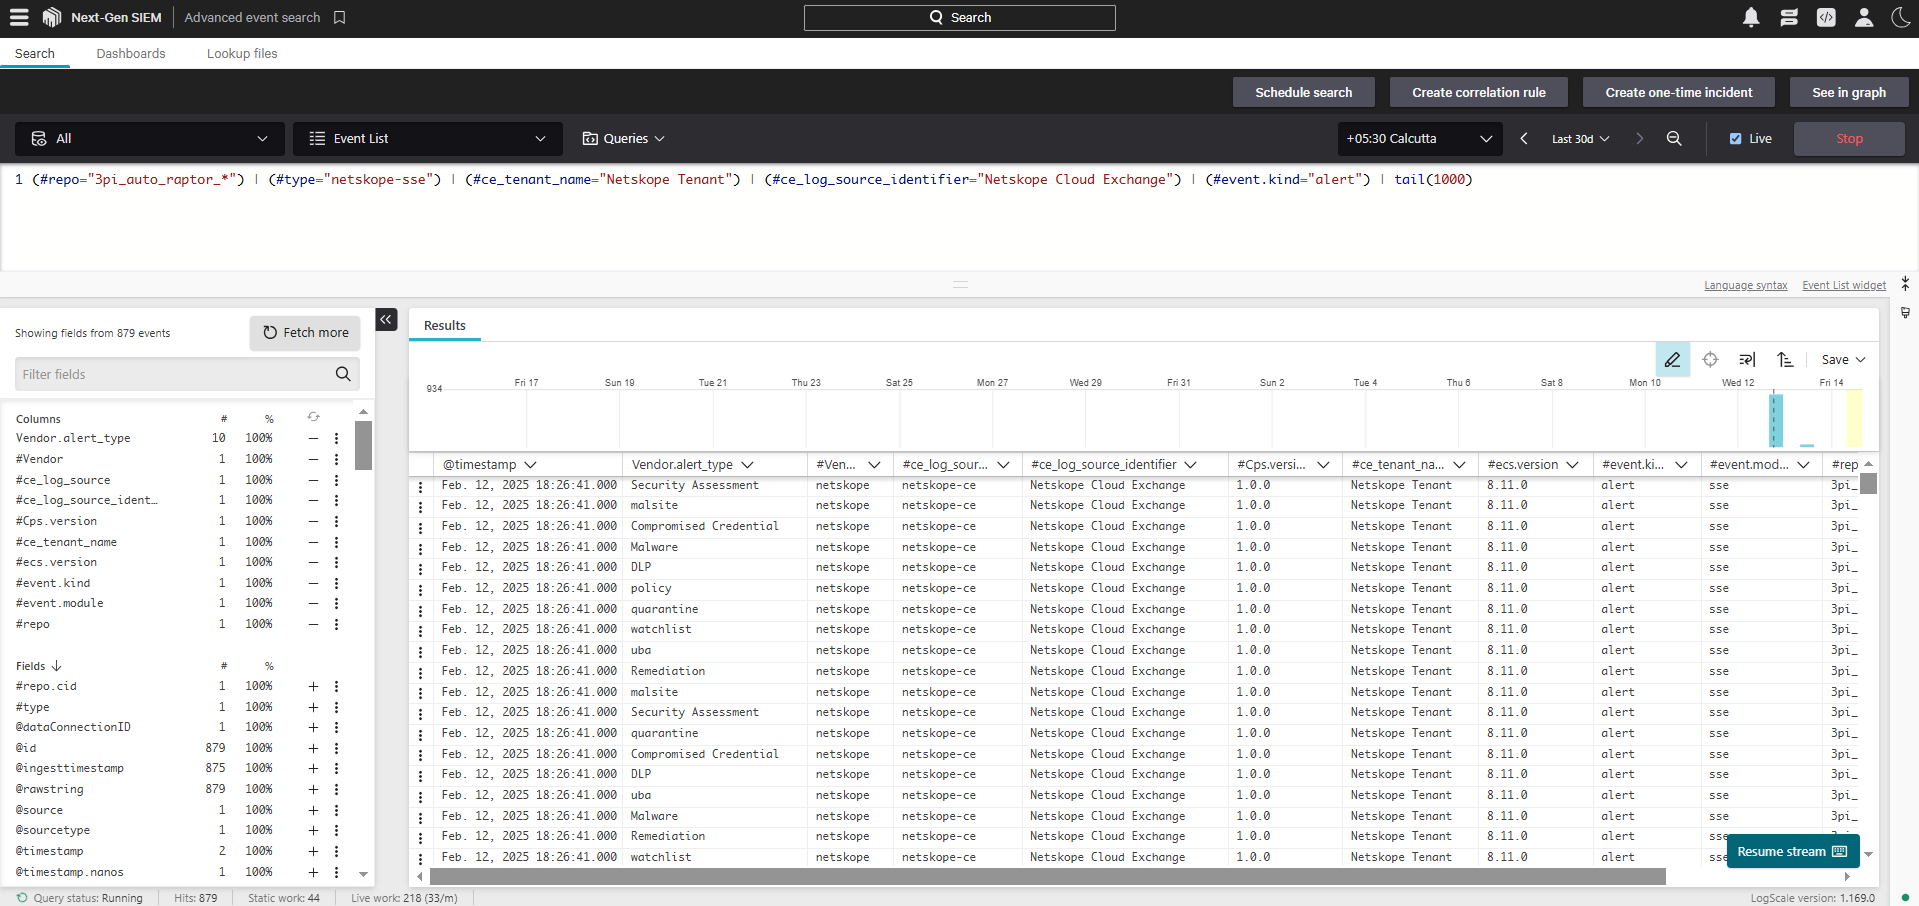The width and height of the screenshot is (1919, 906).
Task: Open the +05:30 Calcutta timezone dropdown
Action: [x=1419, y=139]
